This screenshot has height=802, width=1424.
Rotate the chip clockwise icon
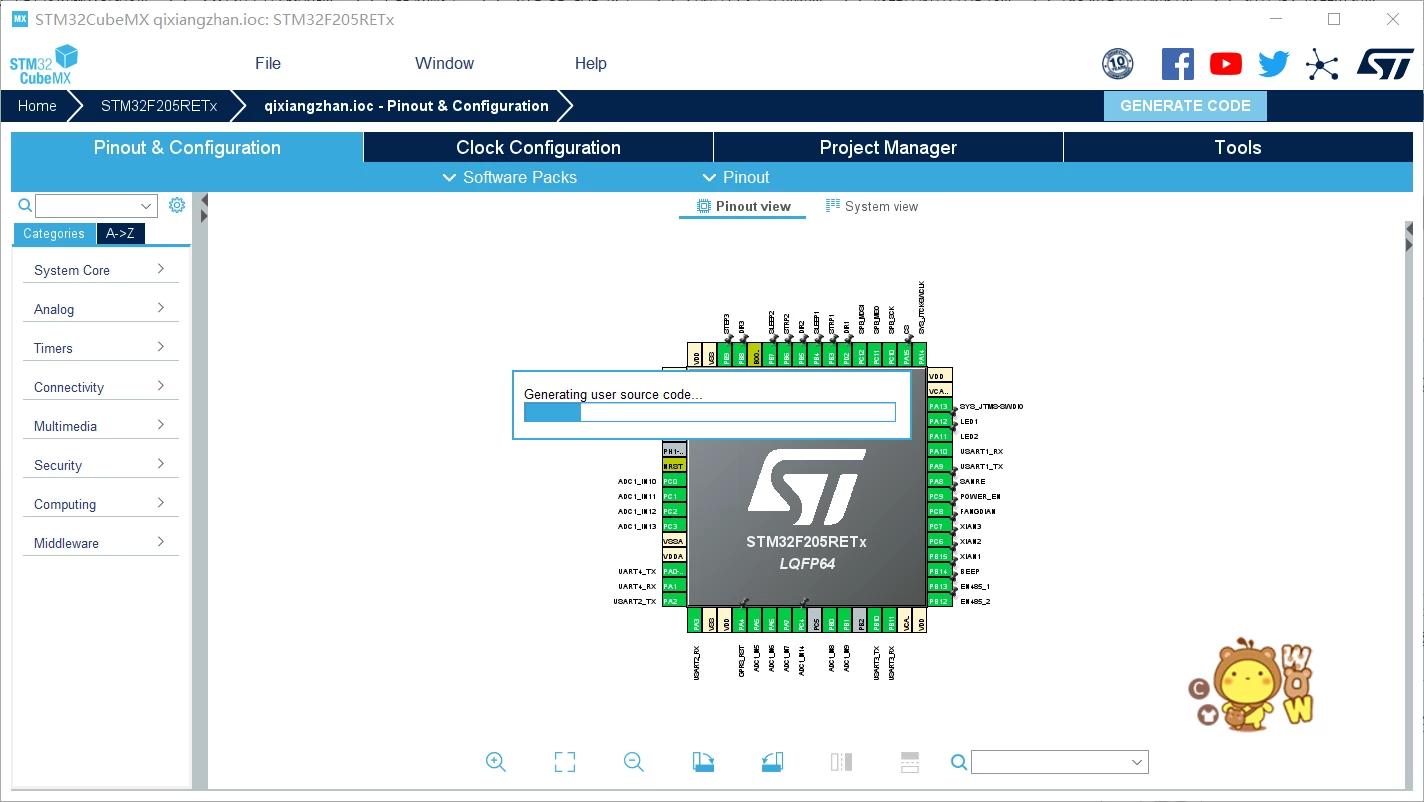coord(703,762)
